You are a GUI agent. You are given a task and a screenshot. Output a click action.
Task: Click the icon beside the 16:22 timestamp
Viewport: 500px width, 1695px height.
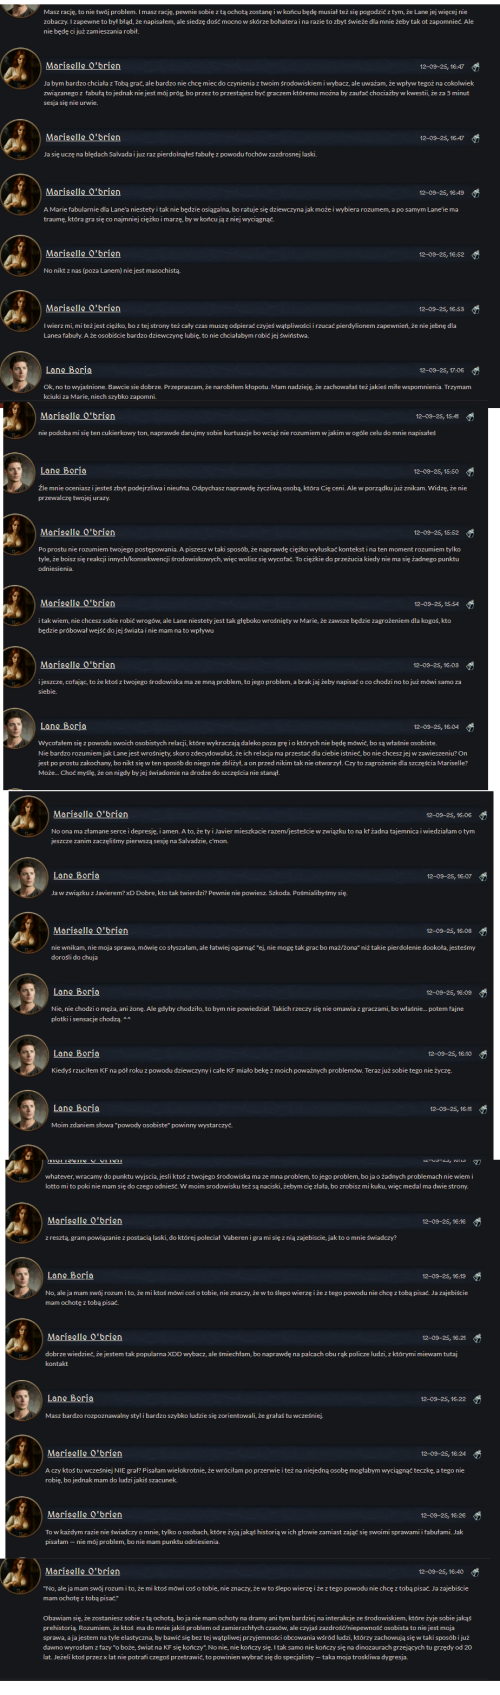pyautogui.click(x=478, y=1399)
